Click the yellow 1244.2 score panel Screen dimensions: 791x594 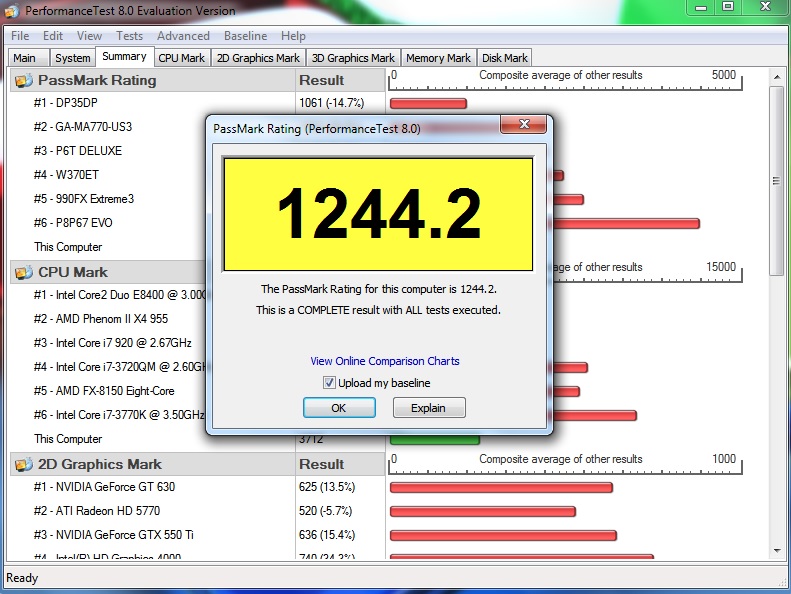(x=378, y=213)
